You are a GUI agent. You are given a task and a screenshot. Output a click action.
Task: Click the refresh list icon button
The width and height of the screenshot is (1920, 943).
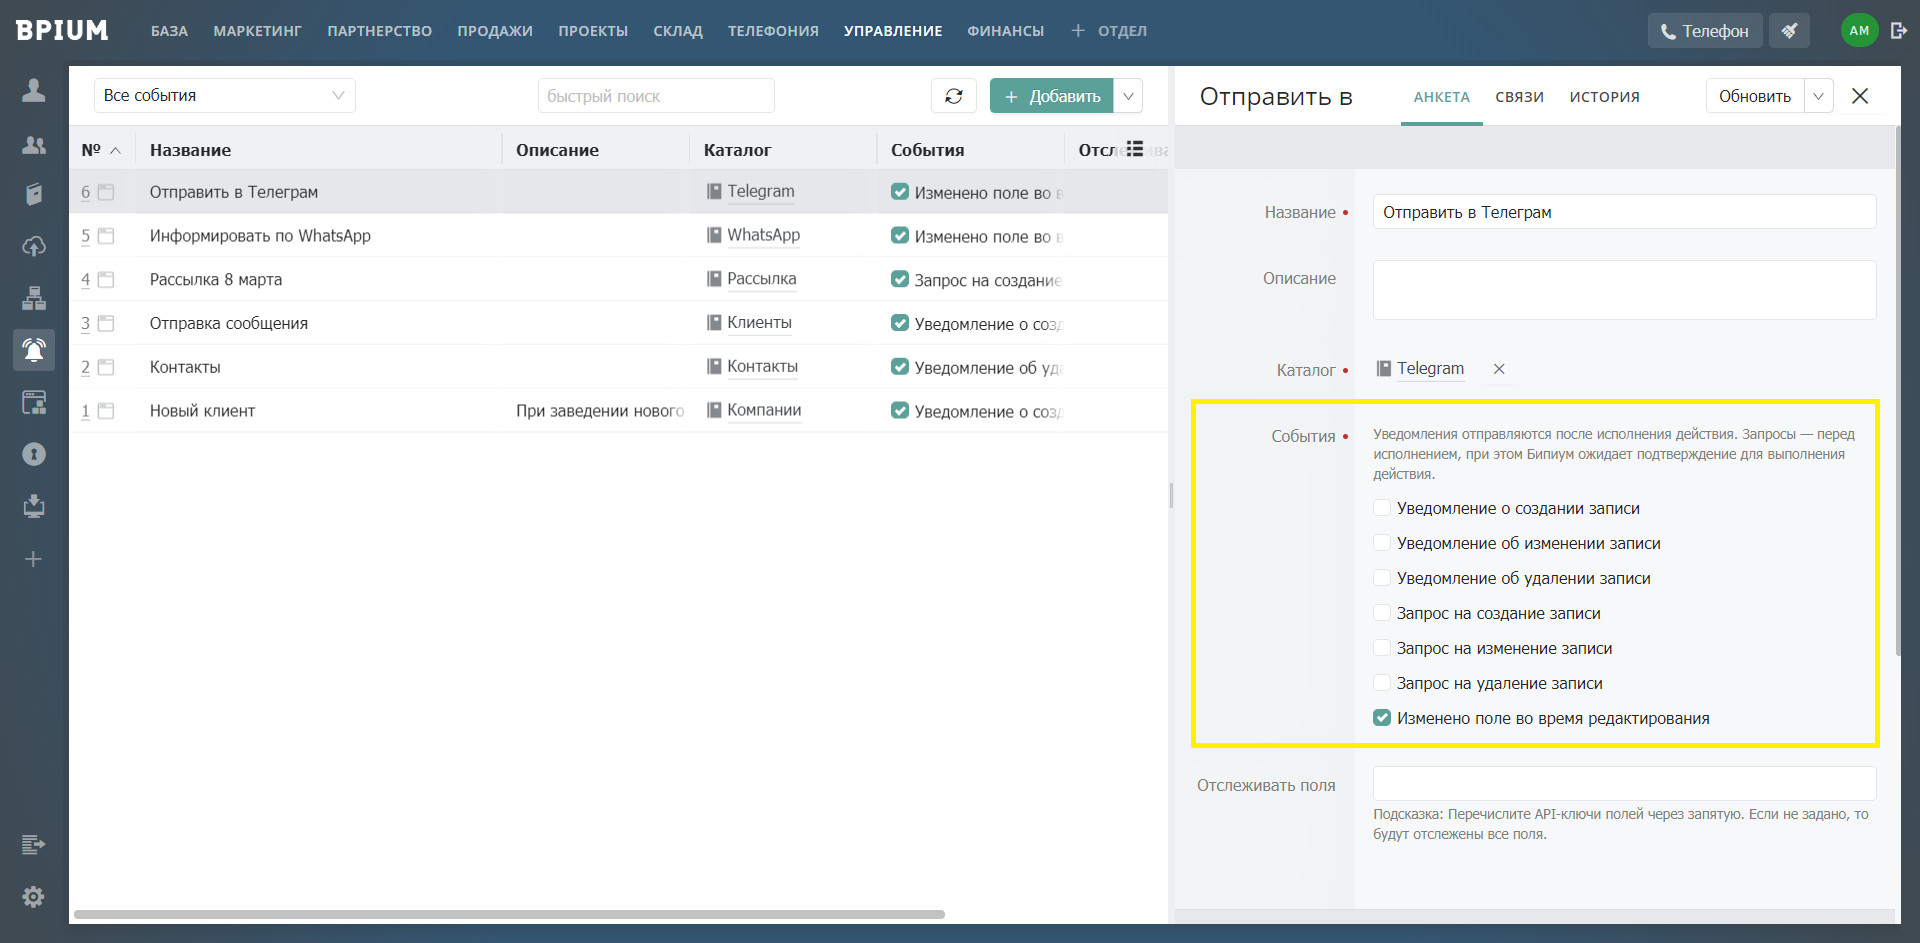[953, 96]
